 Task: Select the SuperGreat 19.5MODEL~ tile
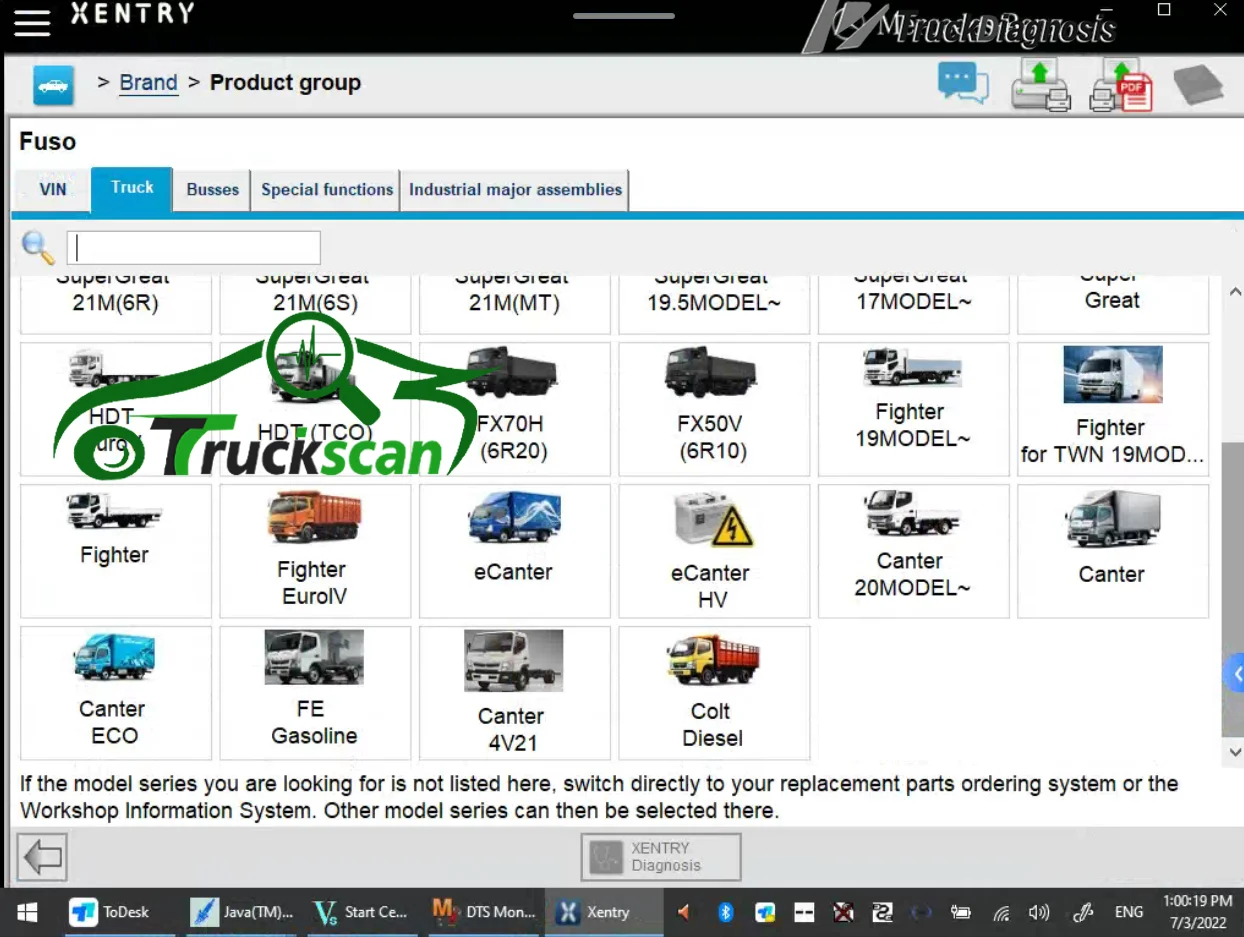(x=714, y=304)
